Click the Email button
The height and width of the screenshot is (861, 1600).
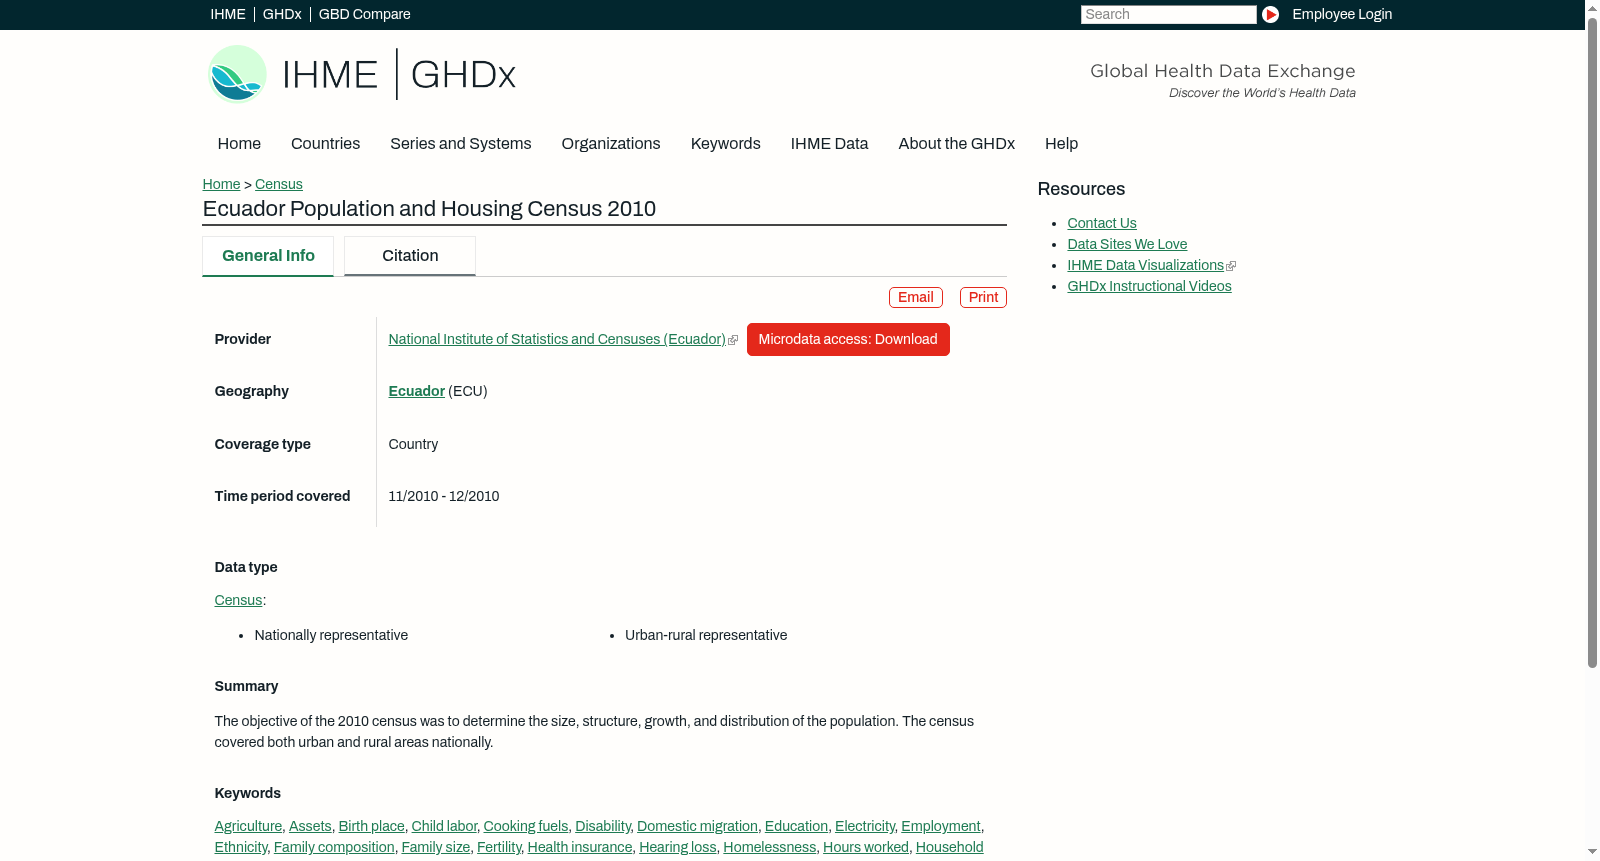point(916,297)
